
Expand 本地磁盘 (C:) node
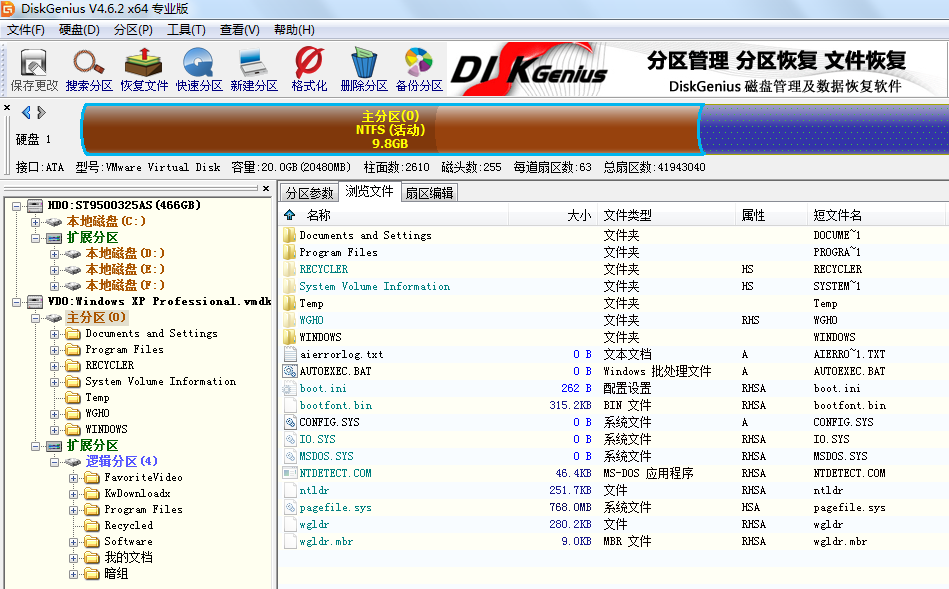pos(36,222)
